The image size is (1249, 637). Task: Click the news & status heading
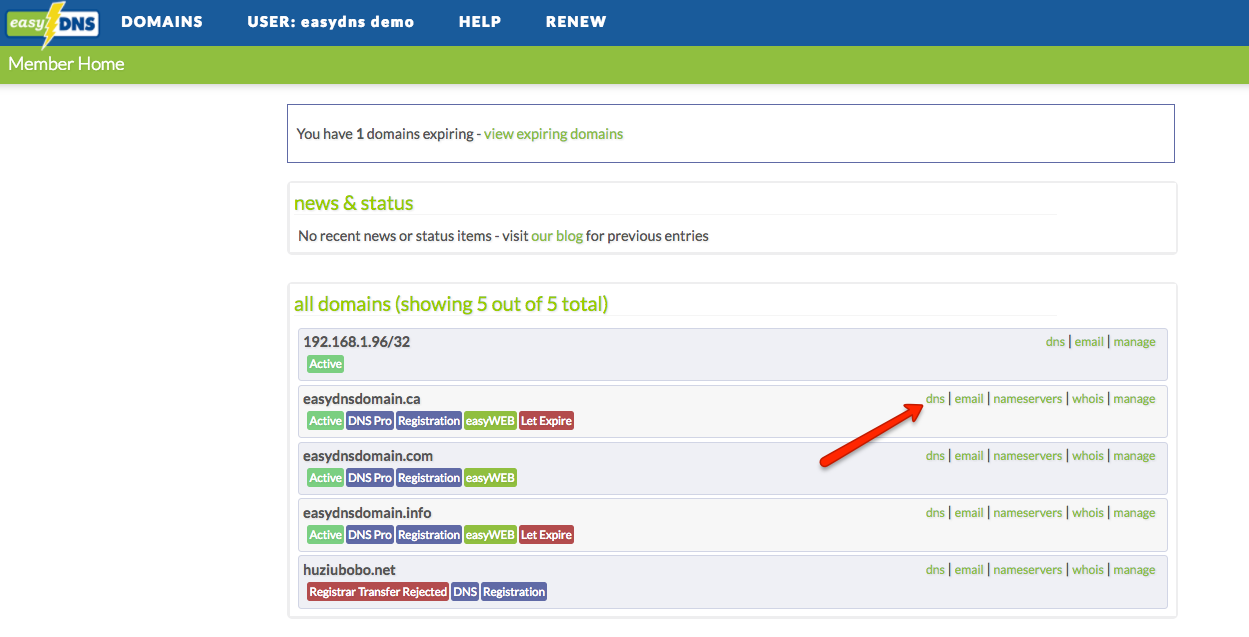click(354, 203)
